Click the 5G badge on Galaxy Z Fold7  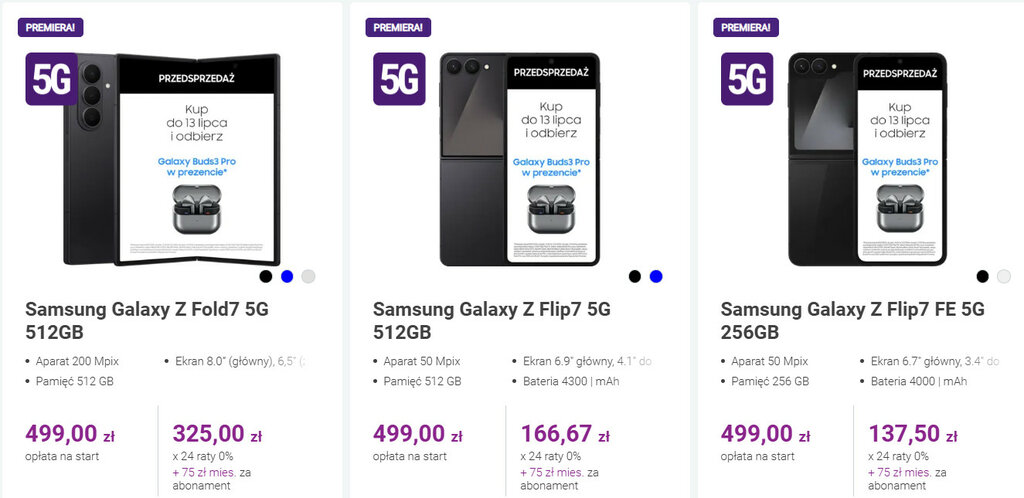51,79
